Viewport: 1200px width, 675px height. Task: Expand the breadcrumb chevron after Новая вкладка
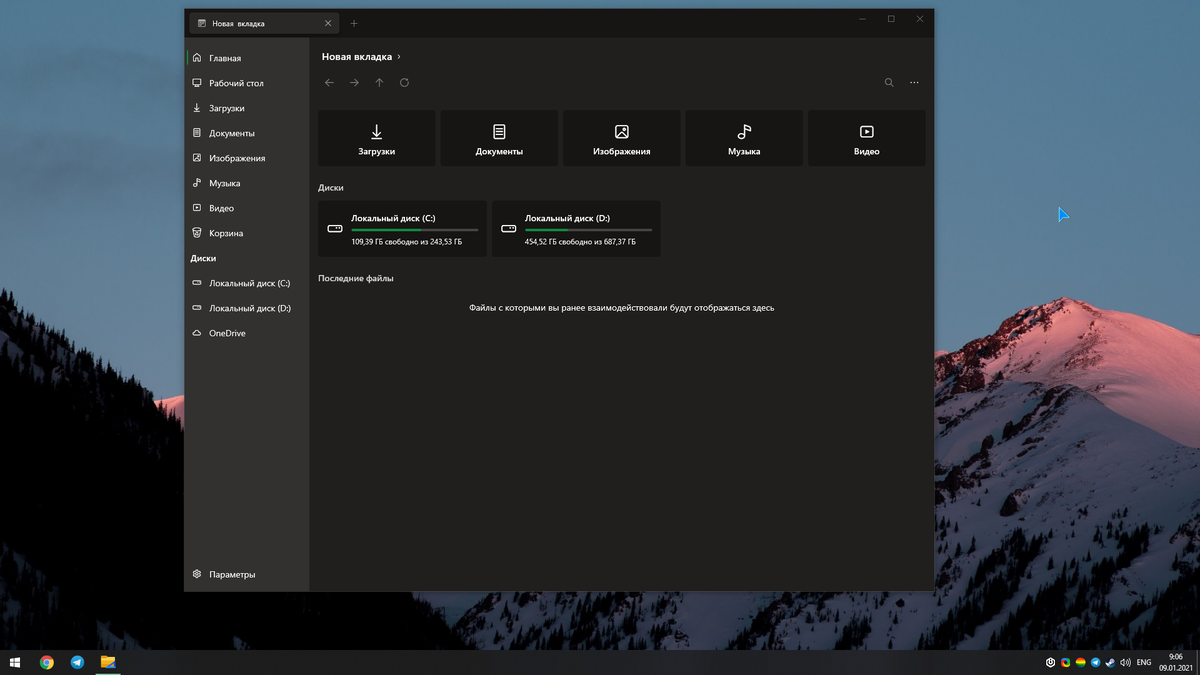click(x=399, y=57)
